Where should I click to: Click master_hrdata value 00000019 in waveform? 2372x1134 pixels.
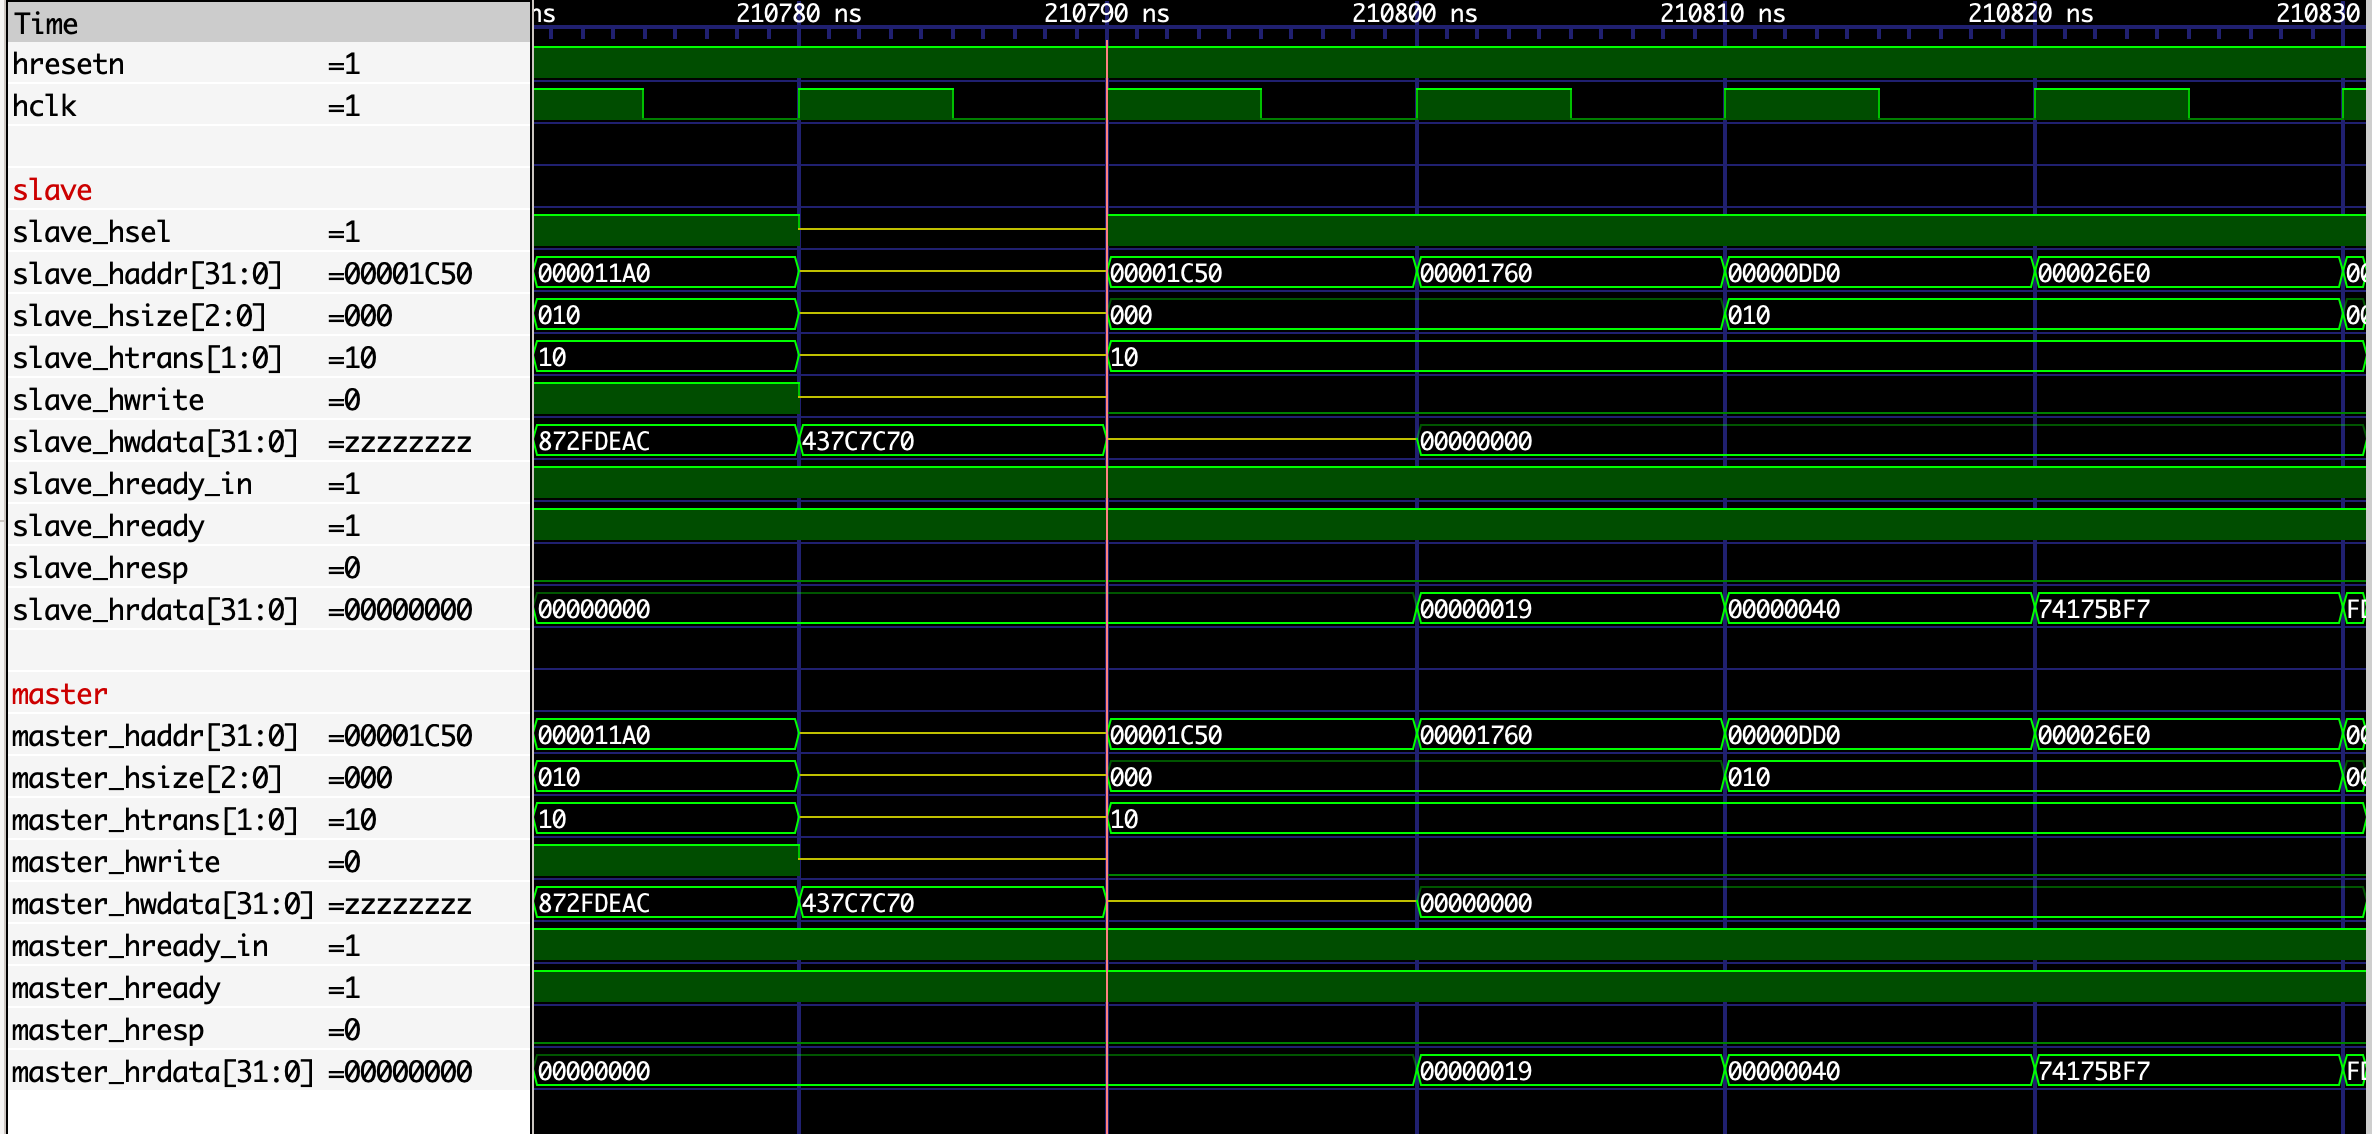1476,1071
